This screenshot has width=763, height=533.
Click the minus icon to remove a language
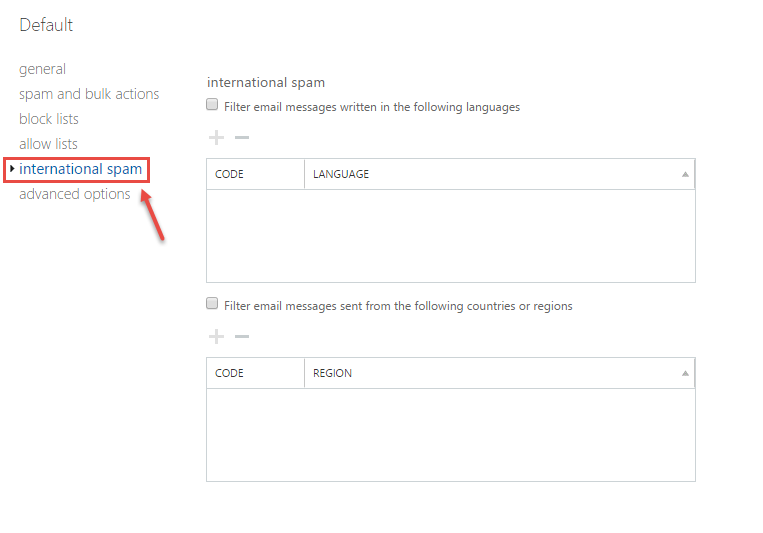click(x=242, y=138)
